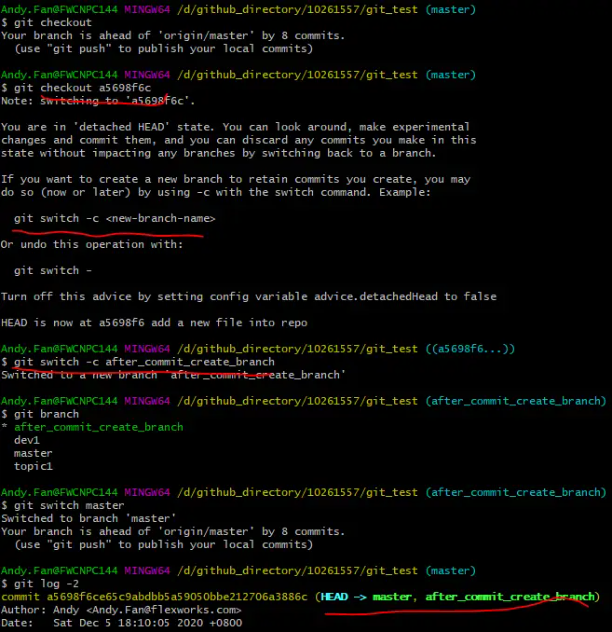Click 'Turn off this advice' config hint line
This screenshot has width=612, height=632.
click(249, 297)
